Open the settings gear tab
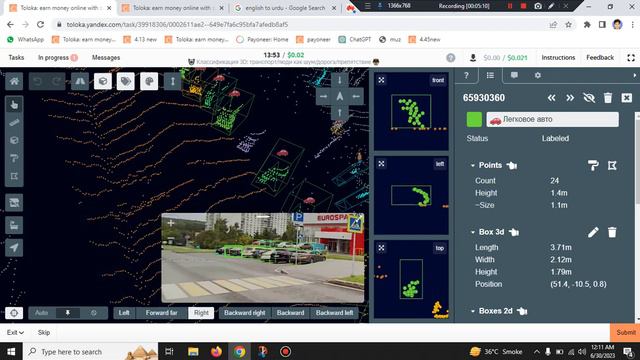Screen dimensions: 640x360 [x=538, y=76]
